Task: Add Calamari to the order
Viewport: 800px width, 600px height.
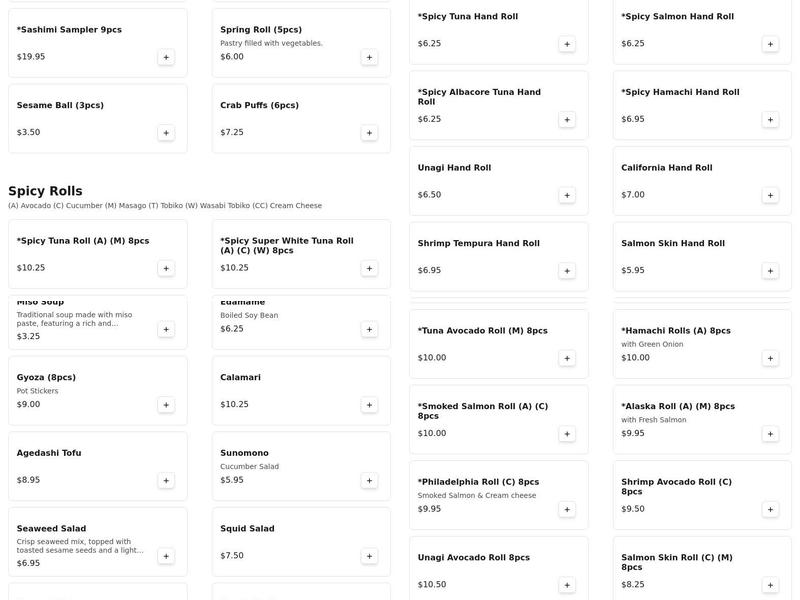Action: 369,405
